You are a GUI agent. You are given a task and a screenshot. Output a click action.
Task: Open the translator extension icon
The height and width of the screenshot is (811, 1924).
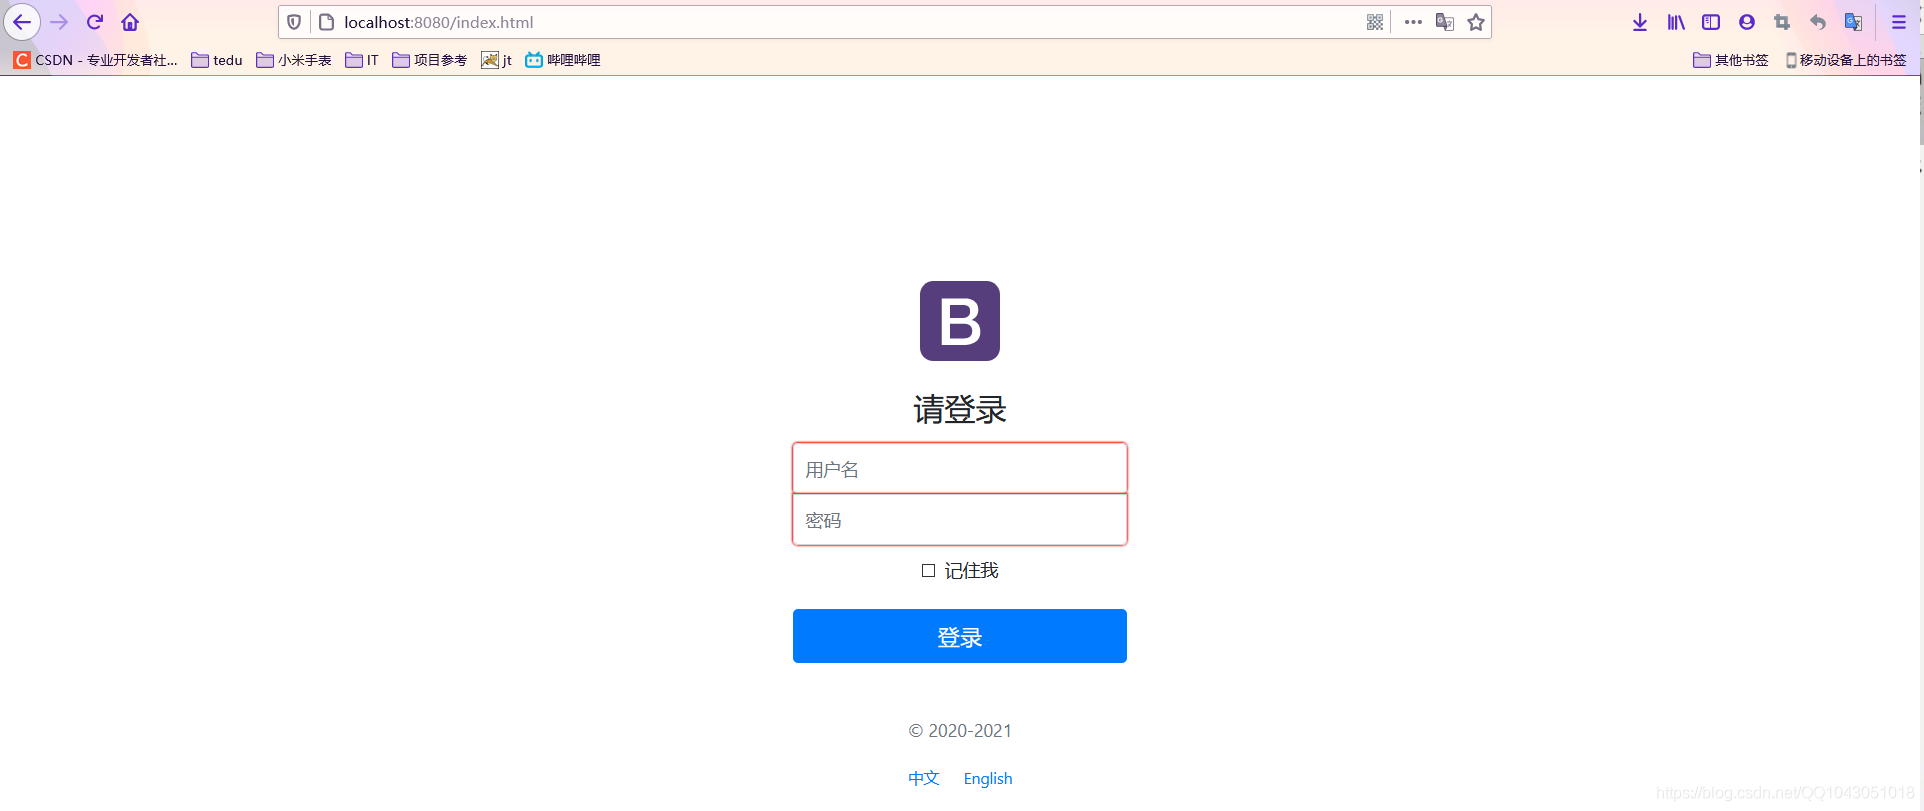tap(1853, 22)
